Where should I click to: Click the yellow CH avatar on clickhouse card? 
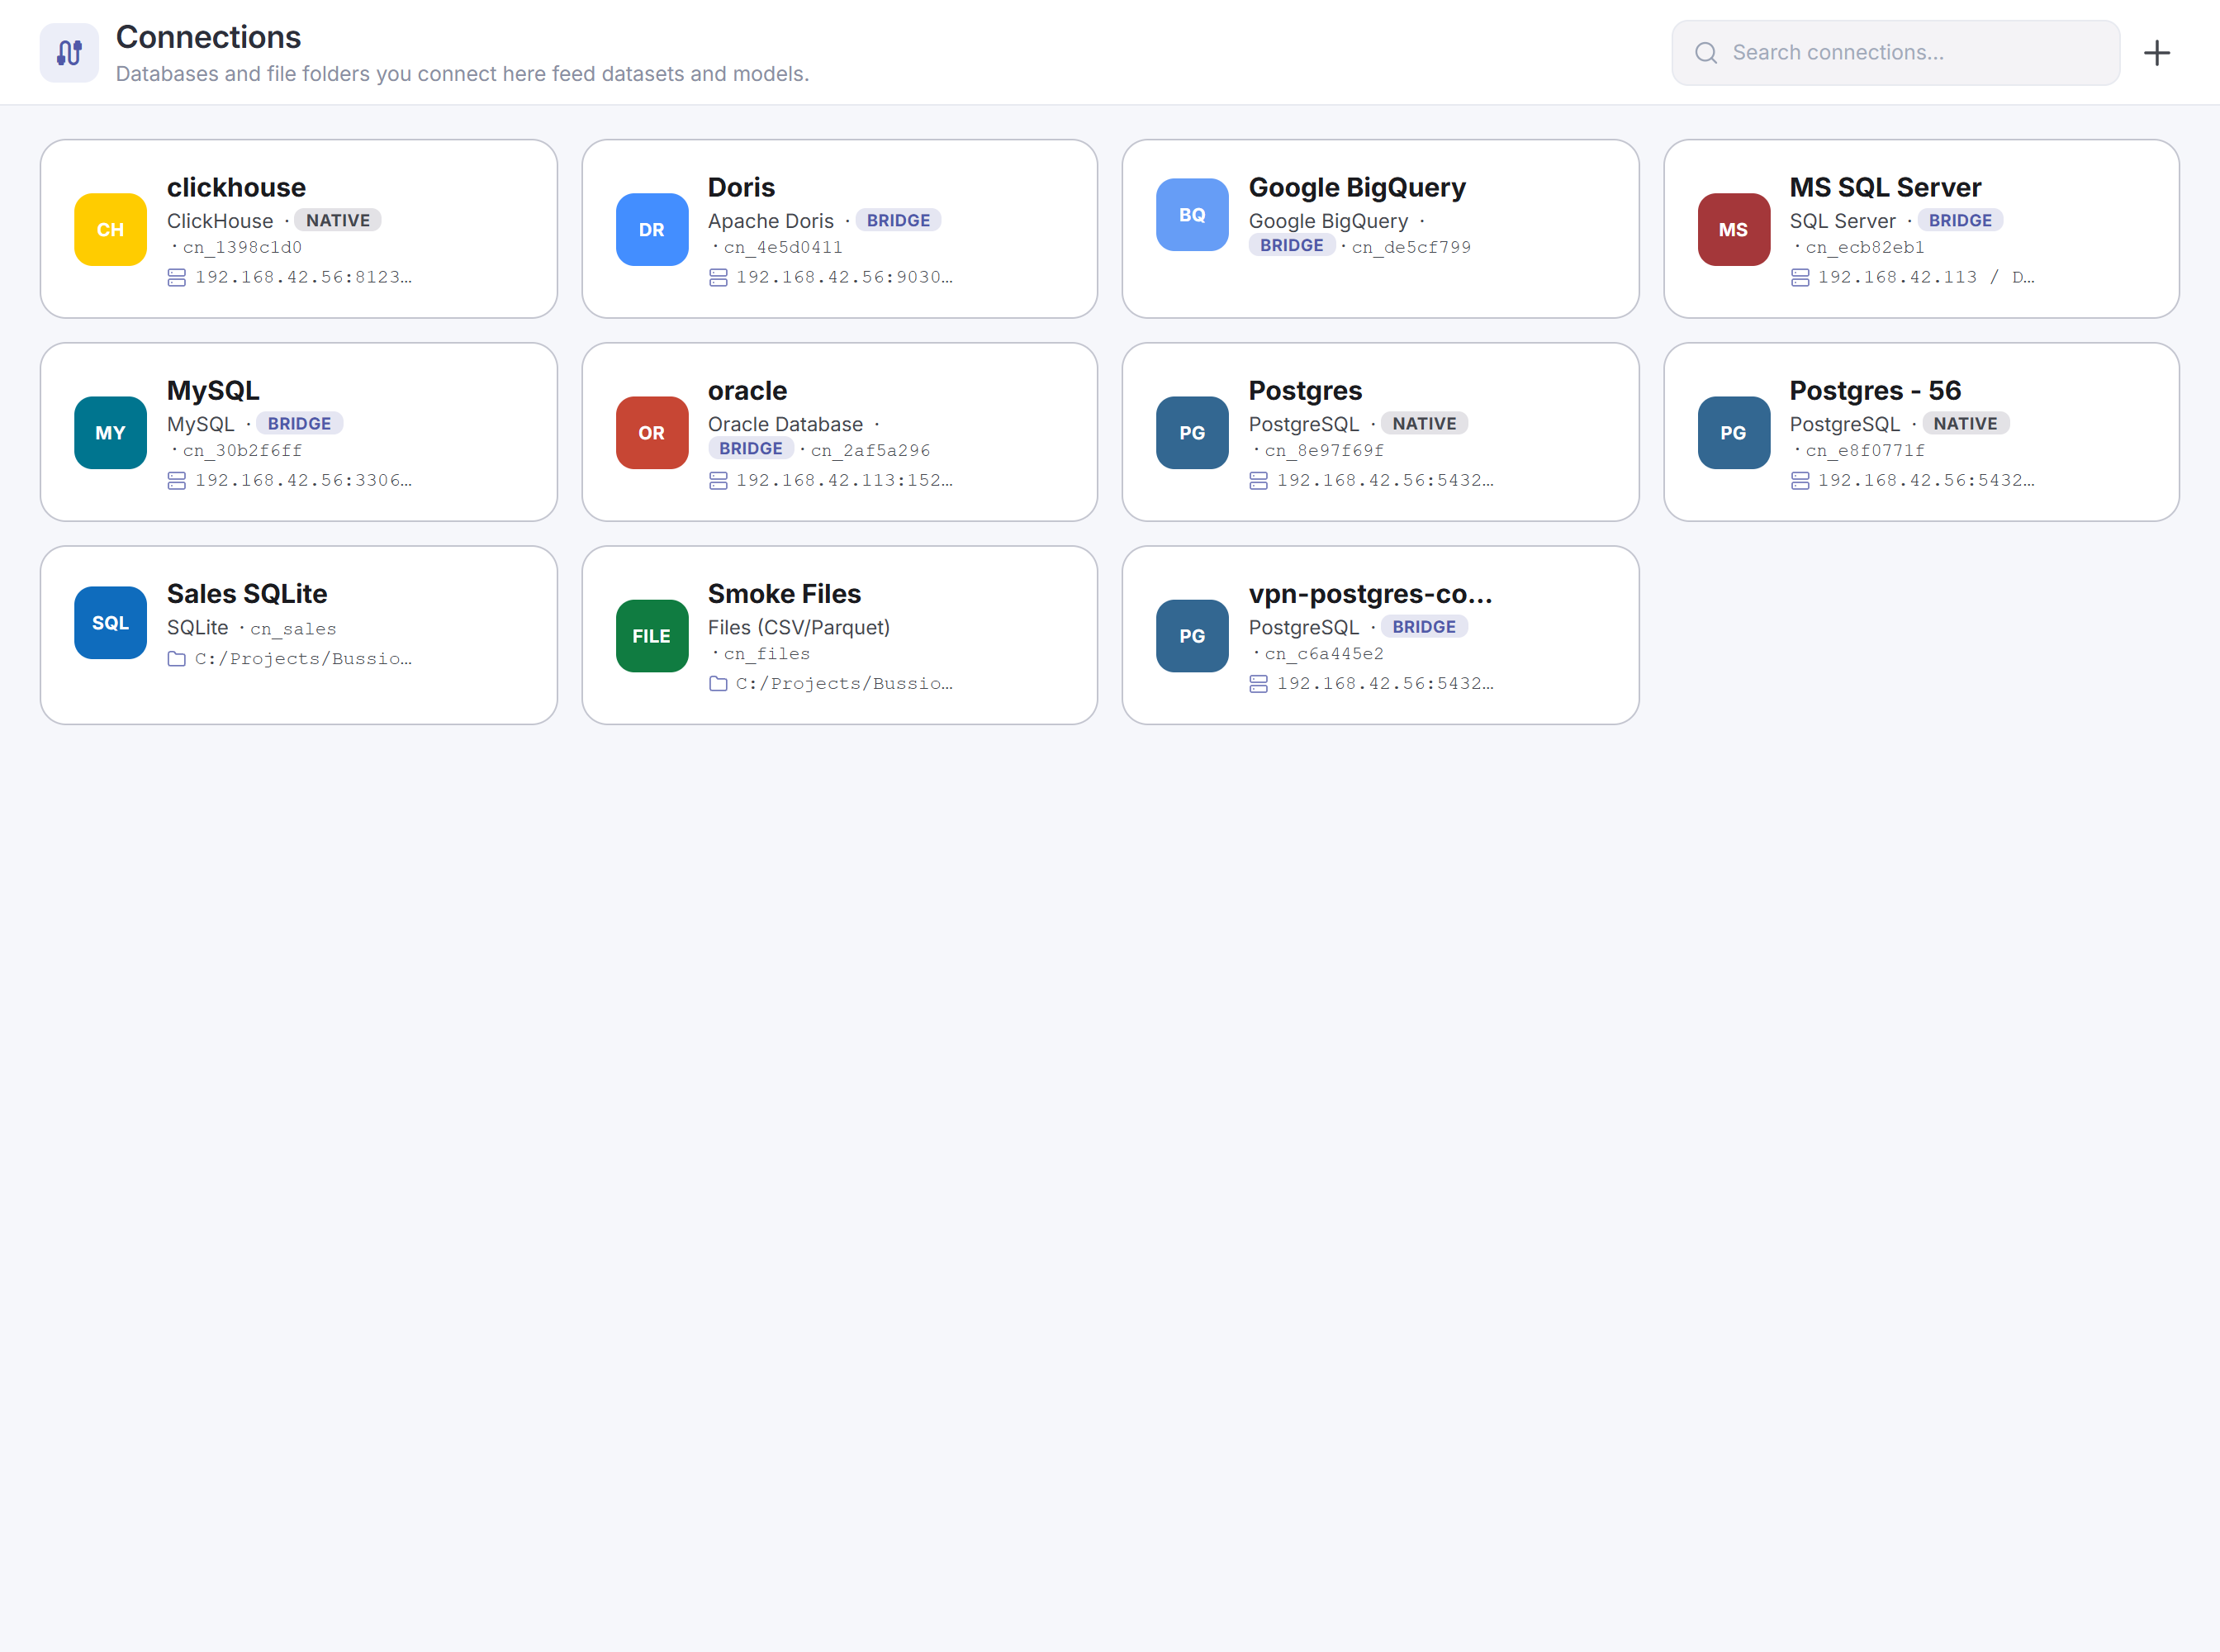110,230
